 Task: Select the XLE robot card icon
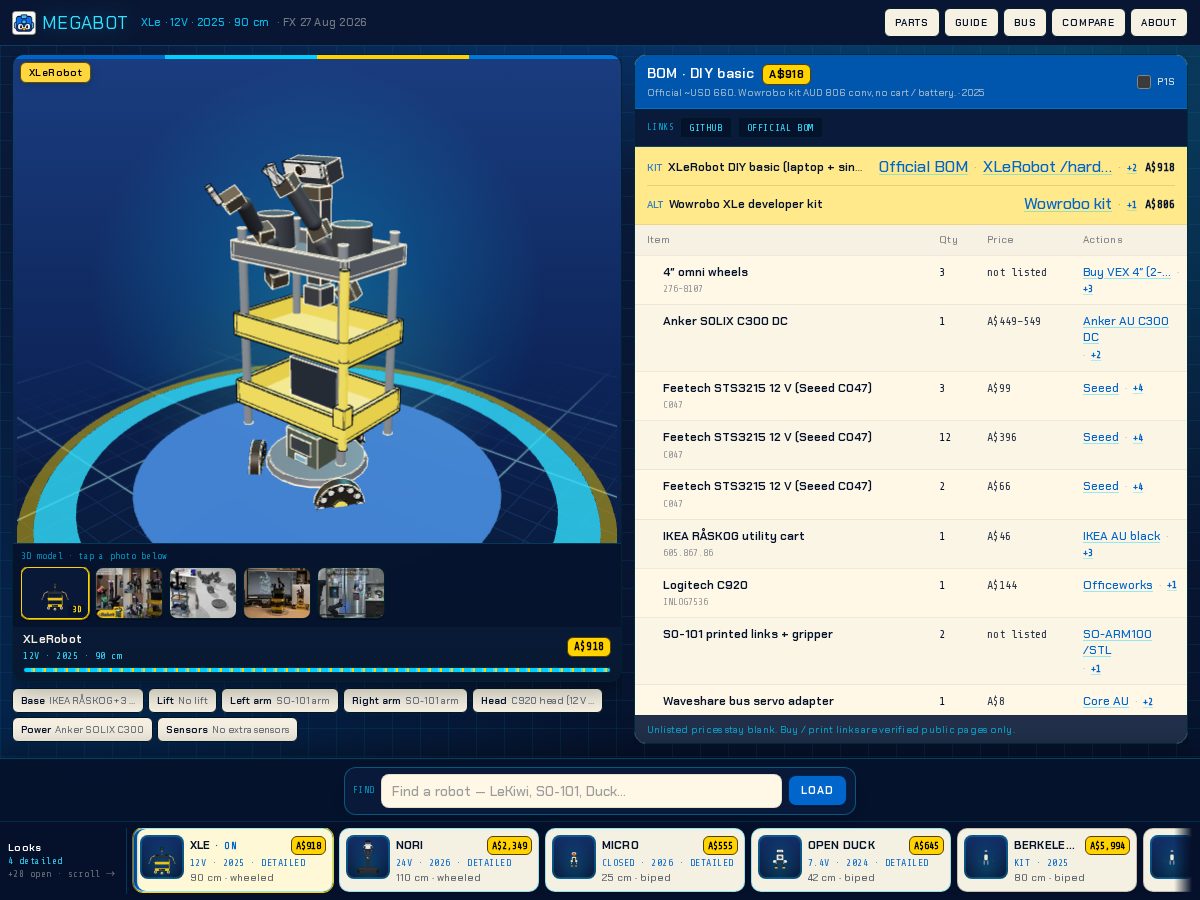(162, 857)
